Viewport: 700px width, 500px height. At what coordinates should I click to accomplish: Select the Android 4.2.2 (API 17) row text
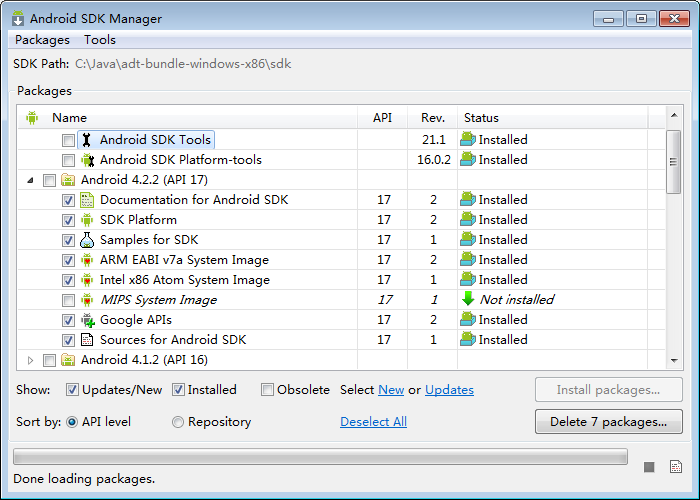144,180
